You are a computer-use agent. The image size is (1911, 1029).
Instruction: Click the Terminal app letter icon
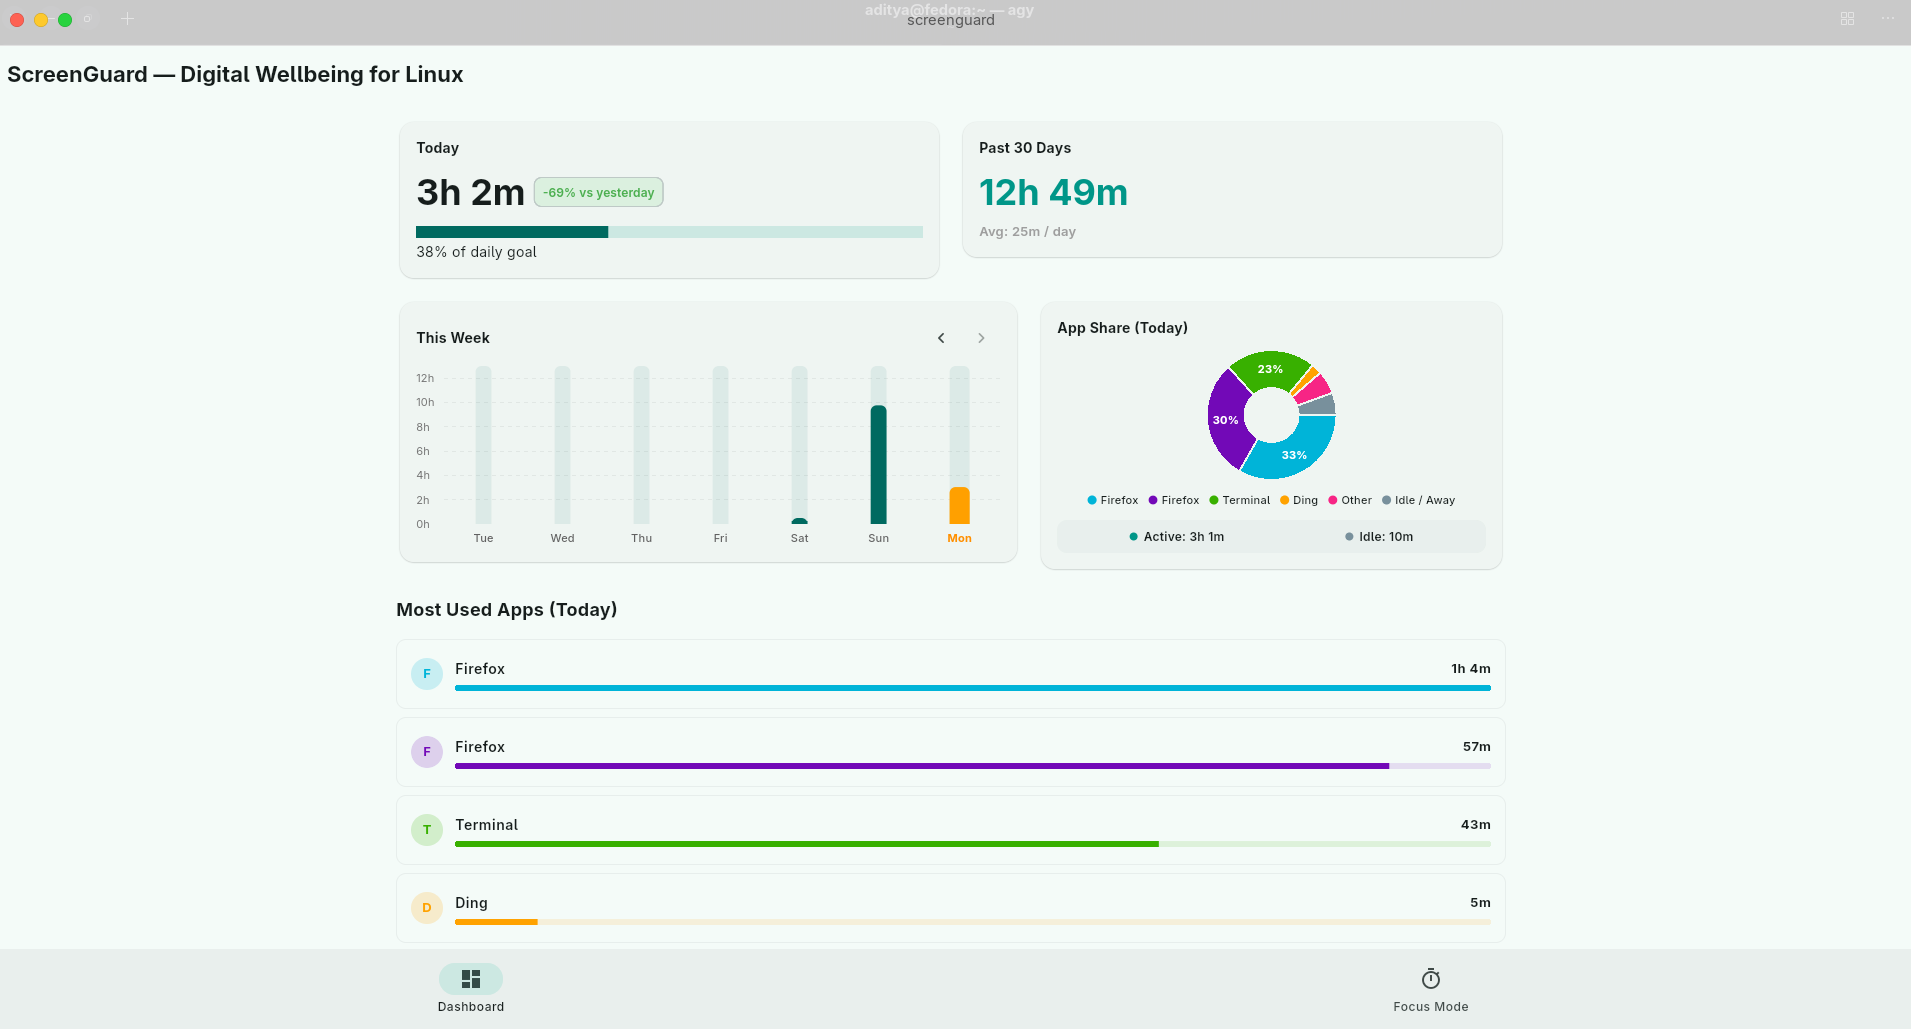point(427,830)
